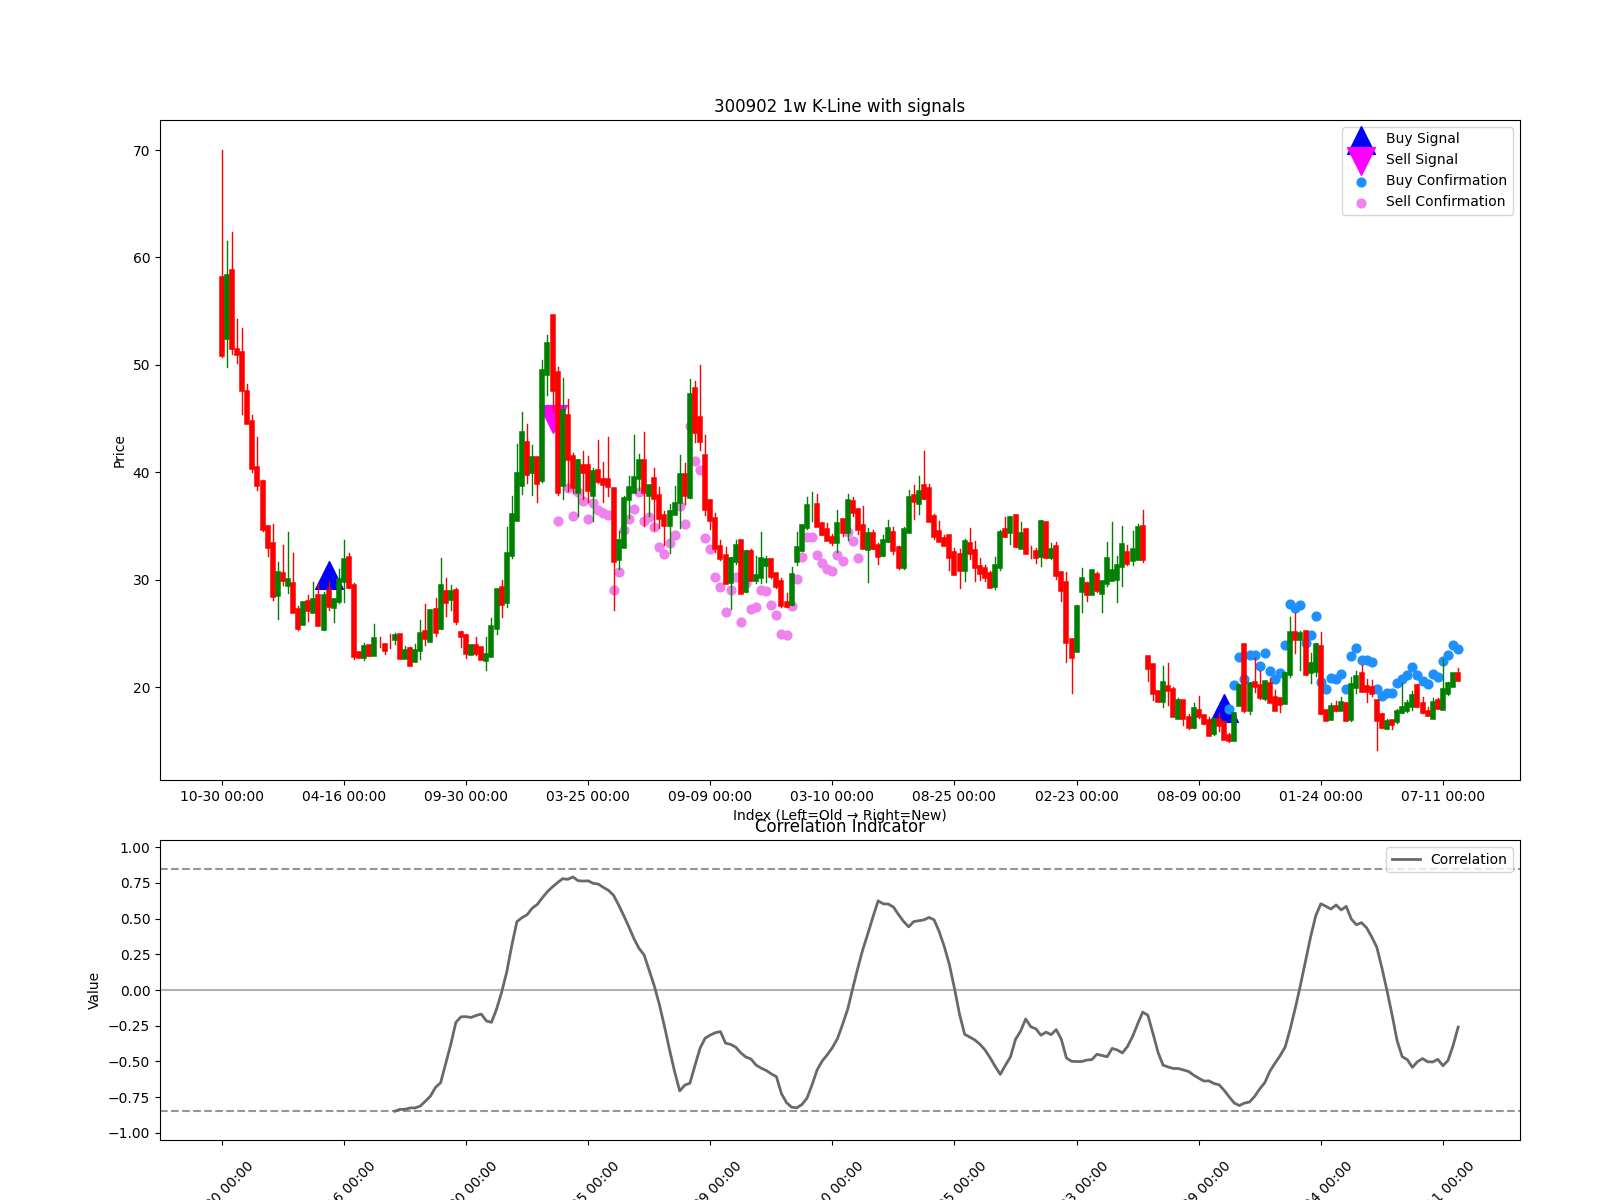Click the price tick label 50

pyautogui.click(x=141, y=366)
